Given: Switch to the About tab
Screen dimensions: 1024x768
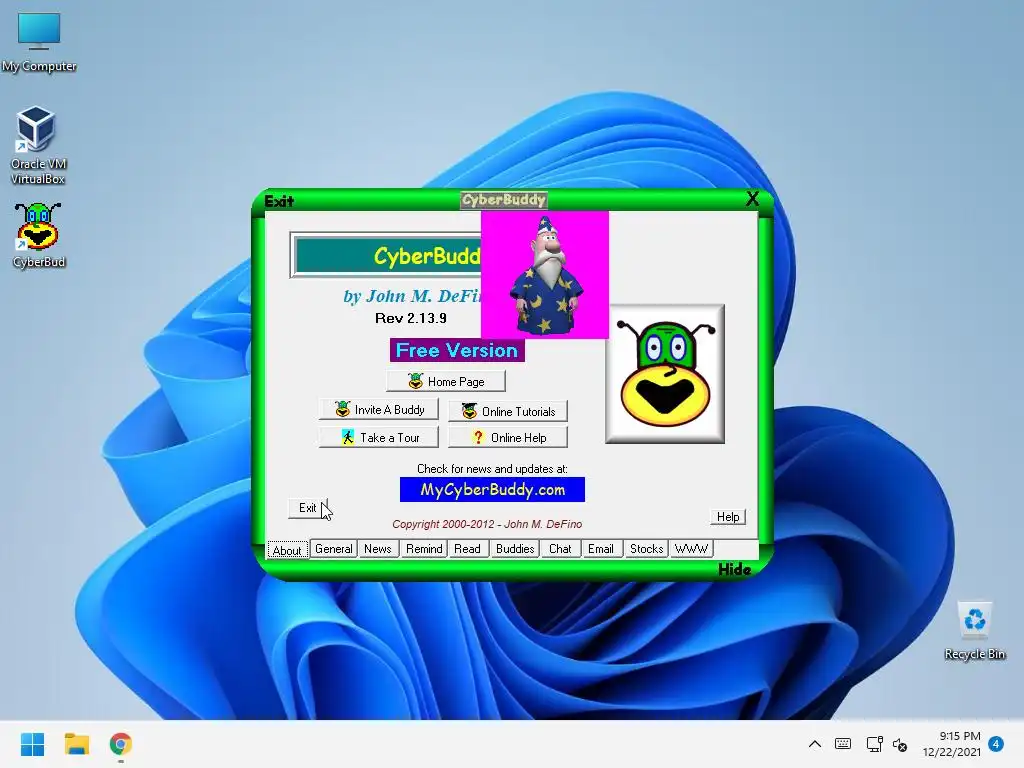Looking at the screenshot, I should pos(287,550).
